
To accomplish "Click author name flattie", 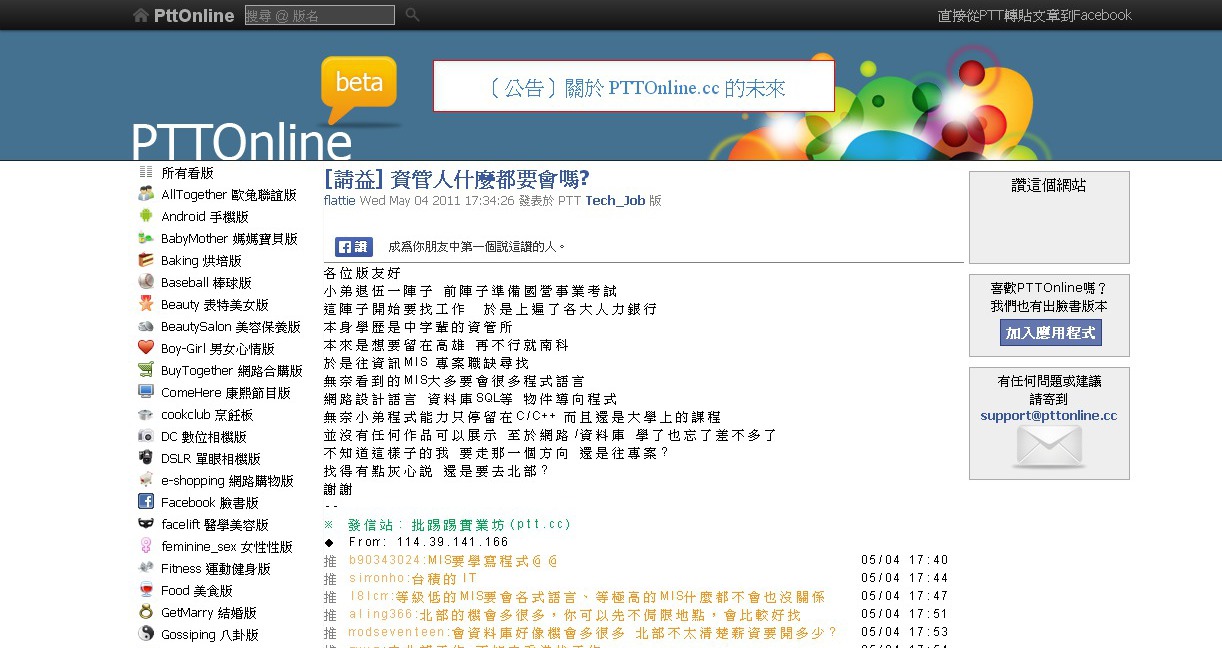I will pyautogui.click(x=340, y=200).
